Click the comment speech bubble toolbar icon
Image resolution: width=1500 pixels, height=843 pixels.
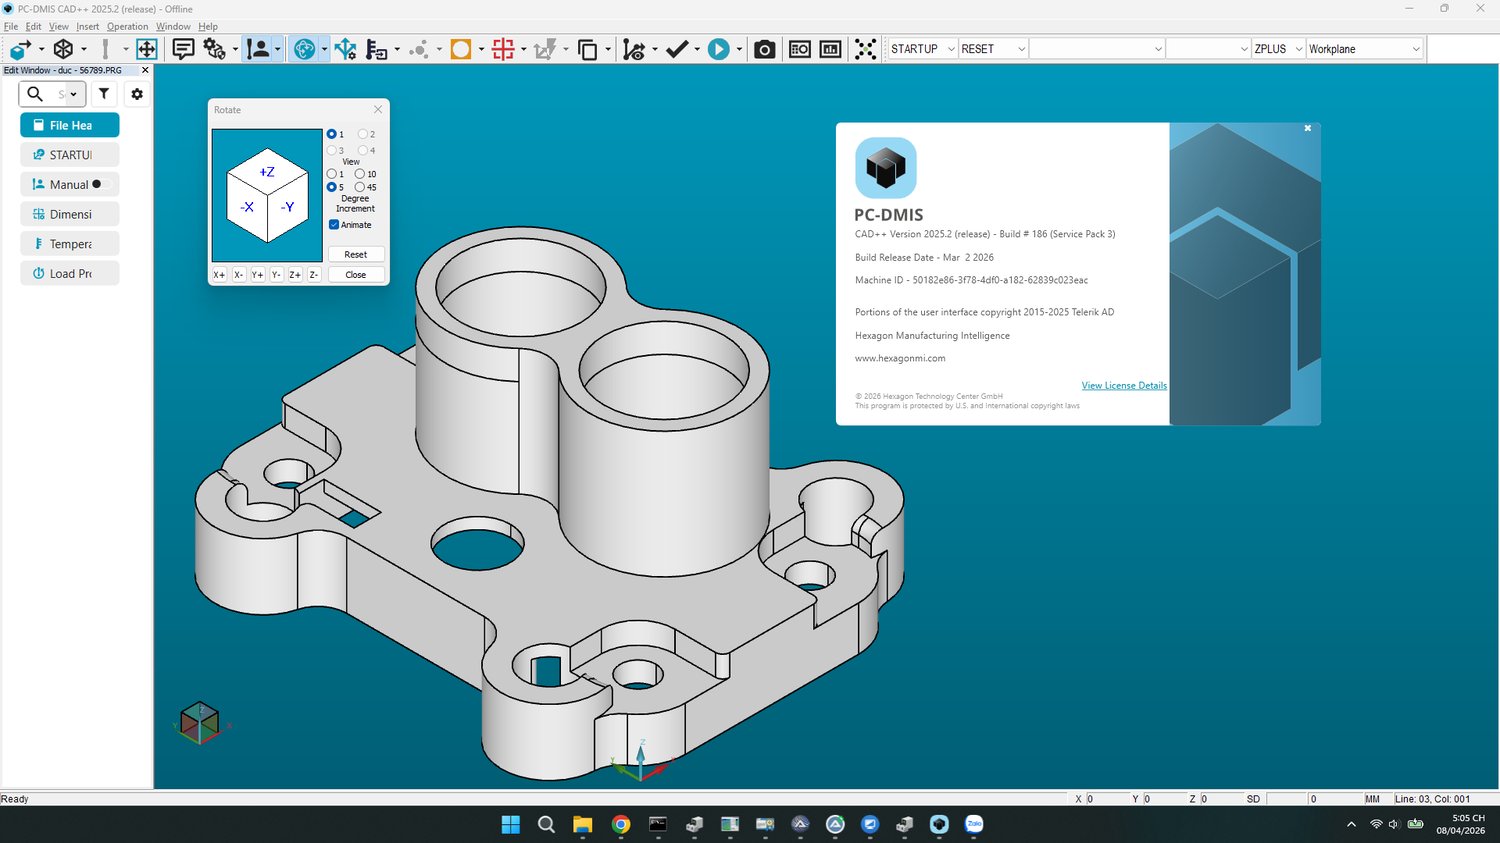[x=183, y=49]
